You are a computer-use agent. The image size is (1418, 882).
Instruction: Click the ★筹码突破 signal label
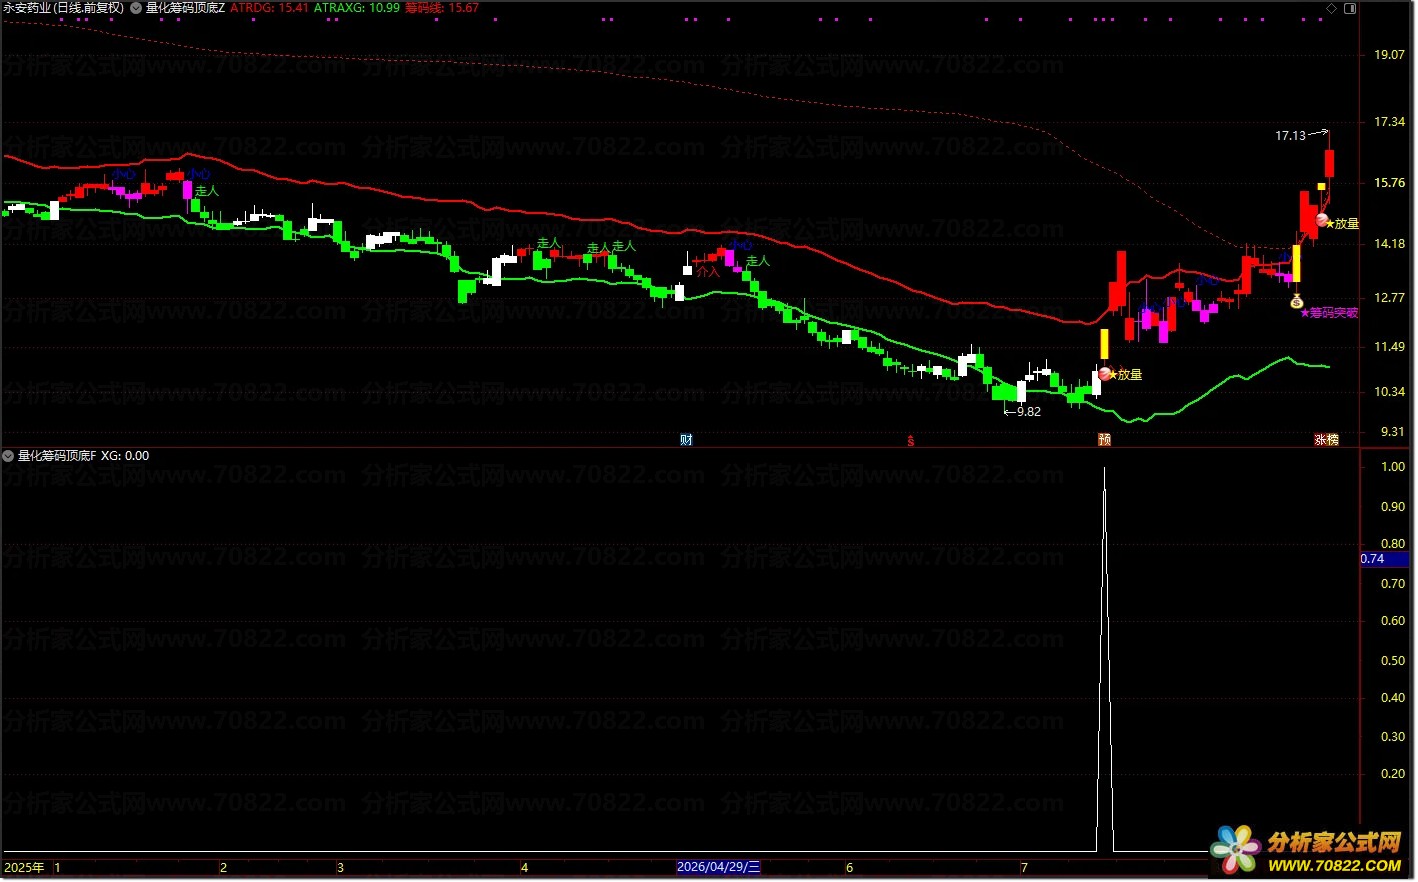point(1329,313)
